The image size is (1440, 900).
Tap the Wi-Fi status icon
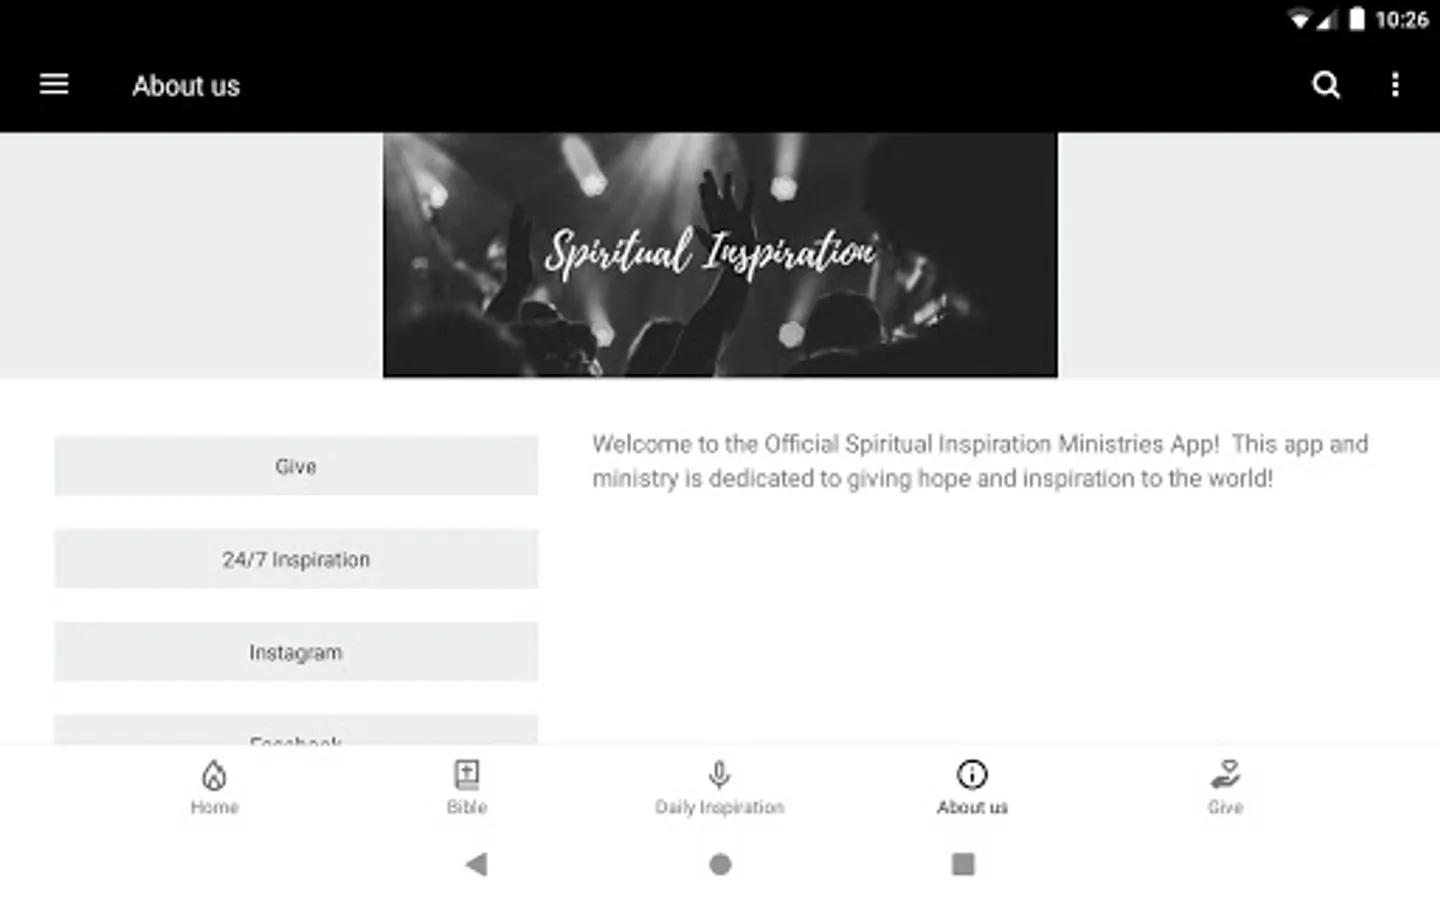click(1298, 20)
